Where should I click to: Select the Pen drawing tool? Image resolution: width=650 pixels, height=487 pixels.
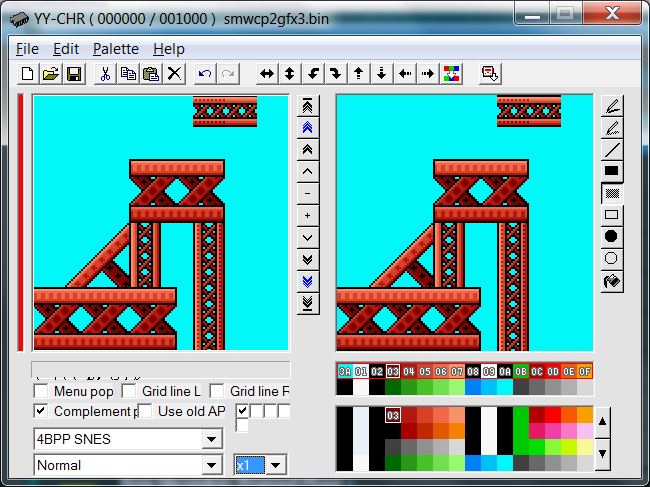612,106
